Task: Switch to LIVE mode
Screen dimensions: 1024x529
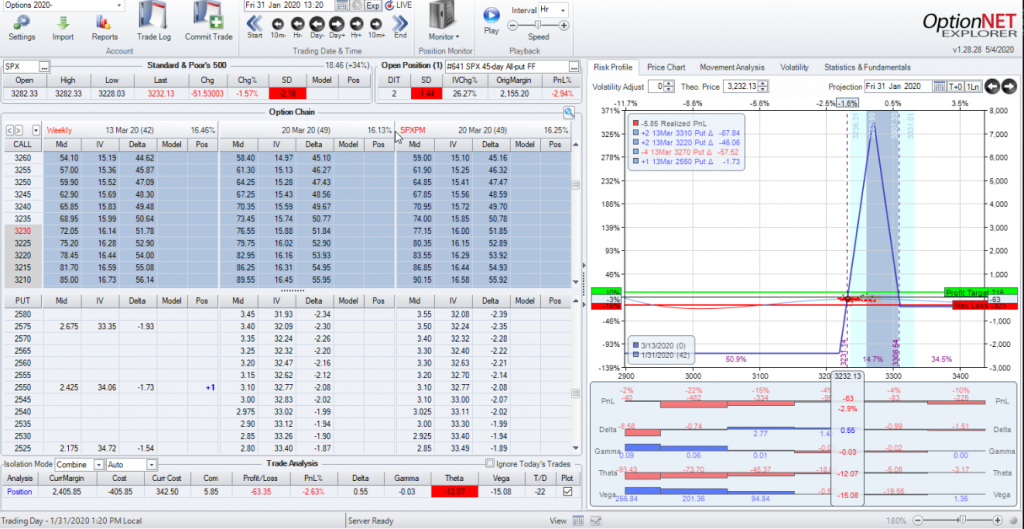Action: click(x=398, y=5)
